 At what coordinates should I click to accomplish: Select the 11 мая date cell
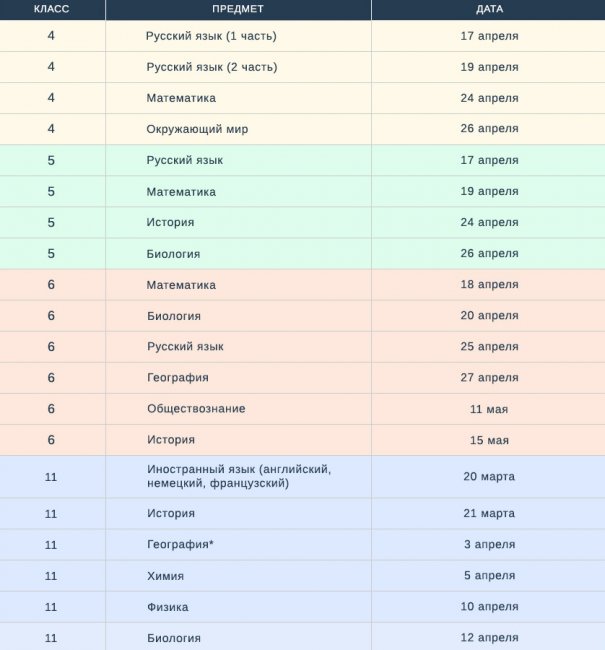coord(489,409)
